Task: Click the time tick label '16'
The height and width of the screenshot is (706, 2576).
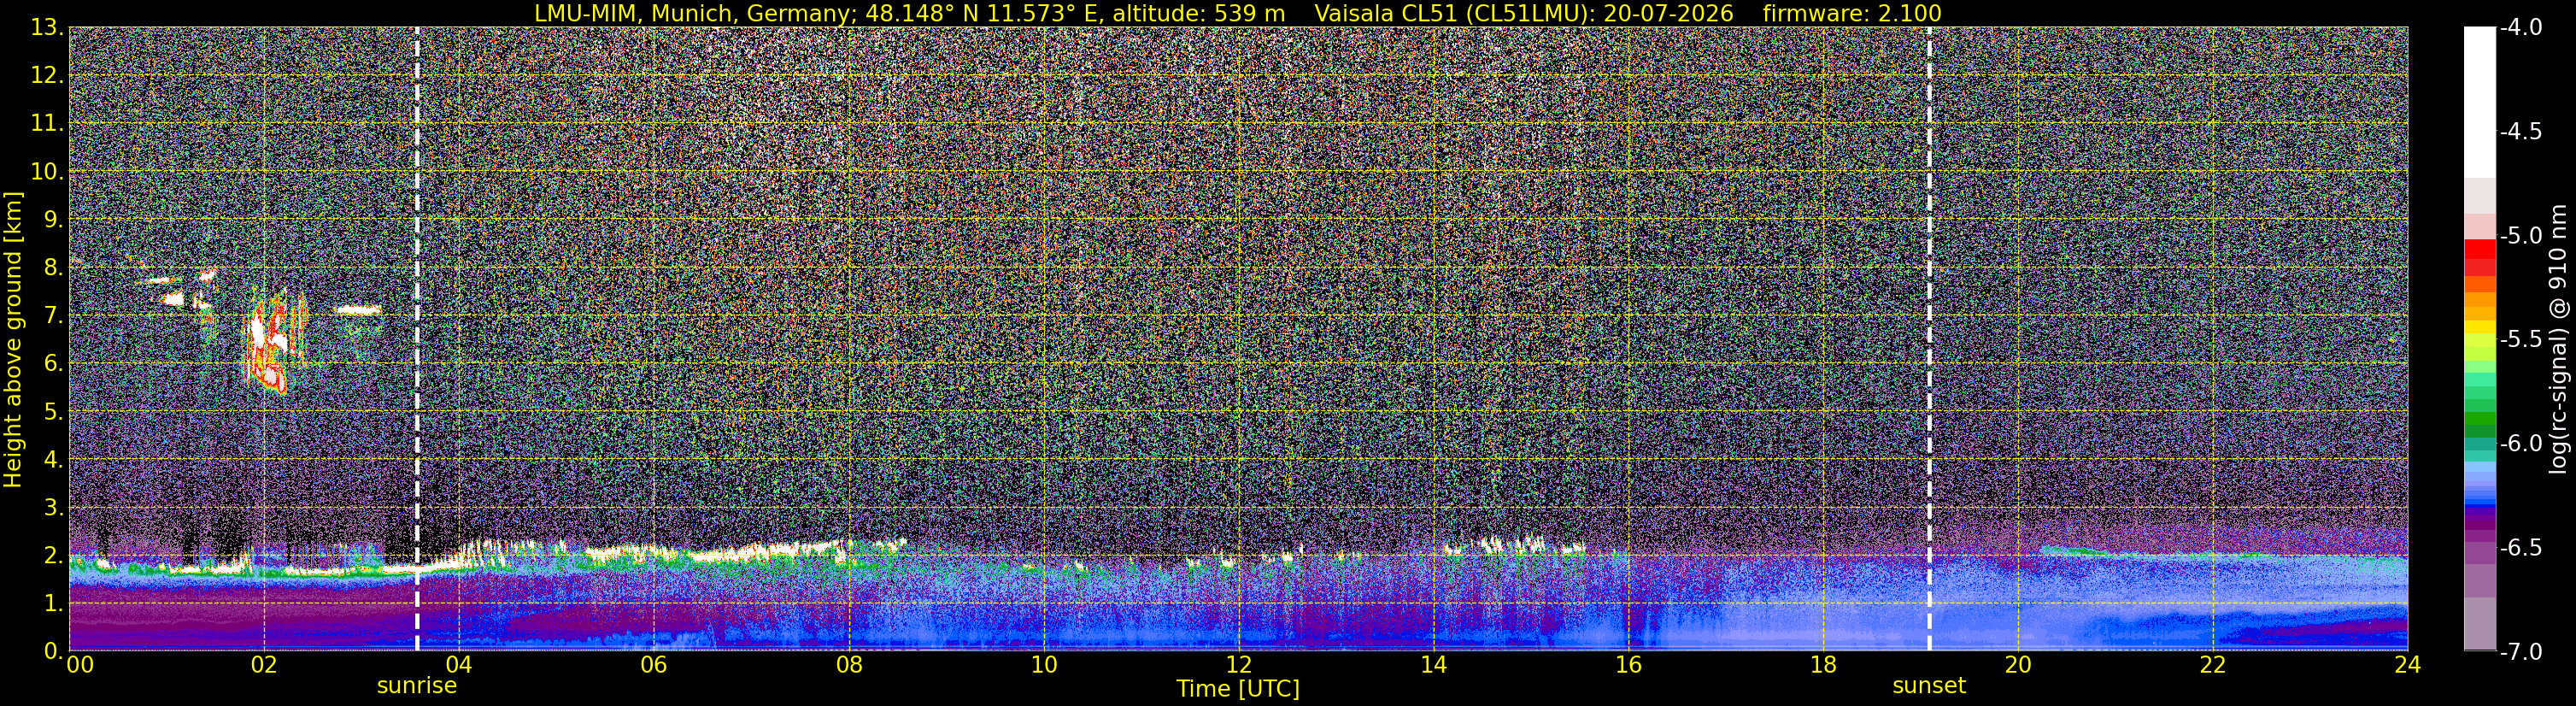Action: coord(1628,665)
